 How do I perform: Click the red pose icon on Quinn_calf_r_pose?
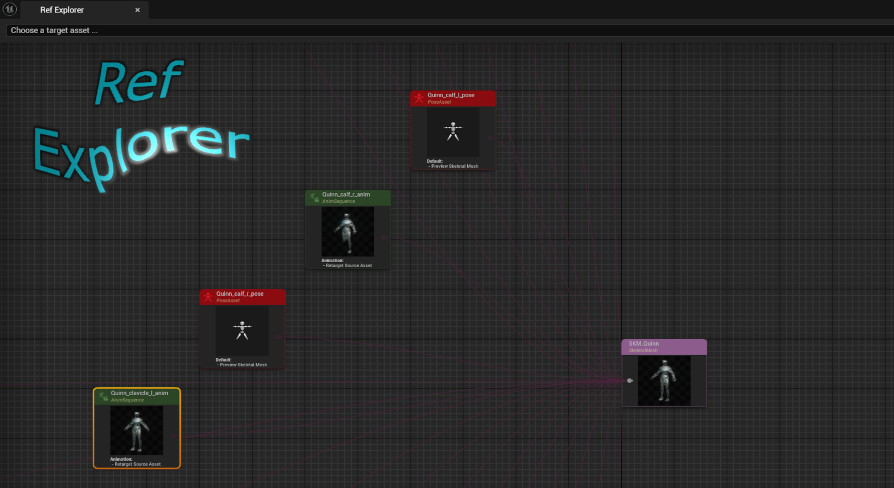coord(208,297)
